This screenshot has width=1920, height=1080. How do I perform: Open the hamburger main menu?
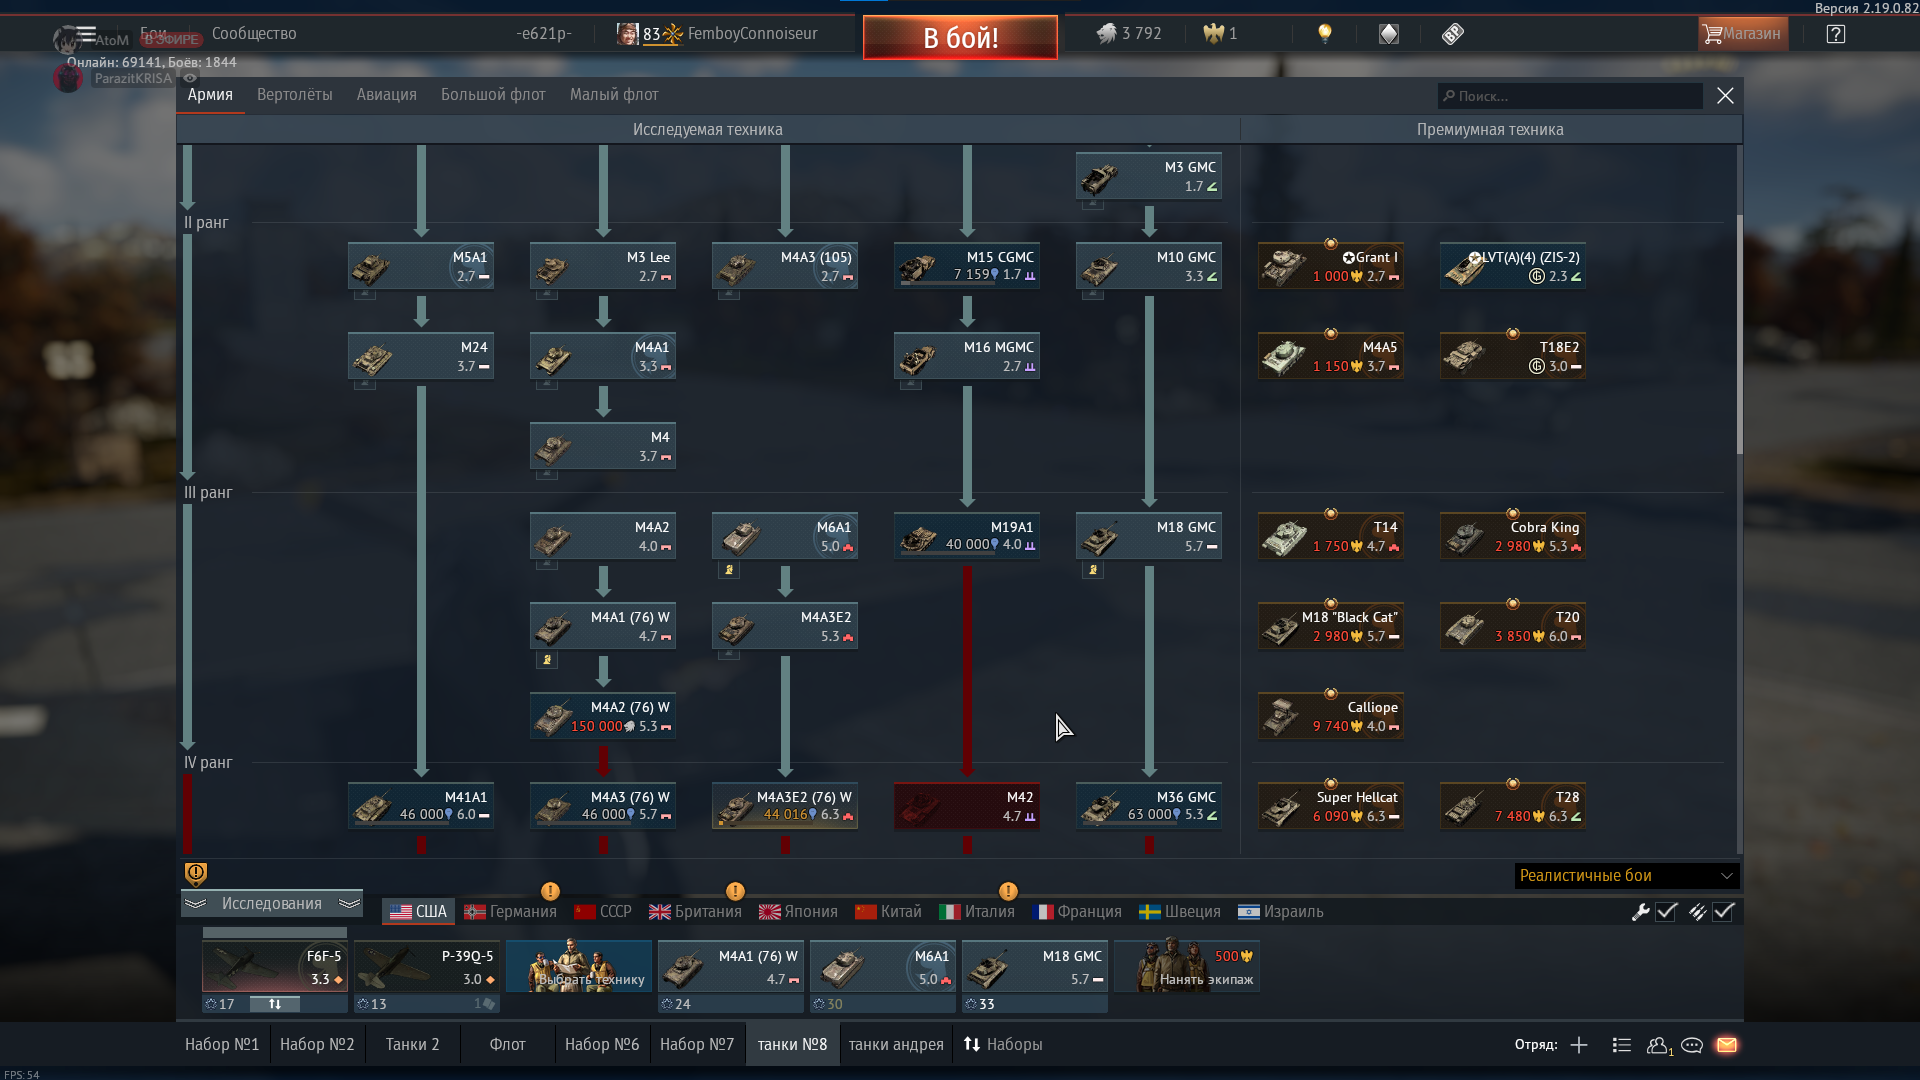point(87,33)
